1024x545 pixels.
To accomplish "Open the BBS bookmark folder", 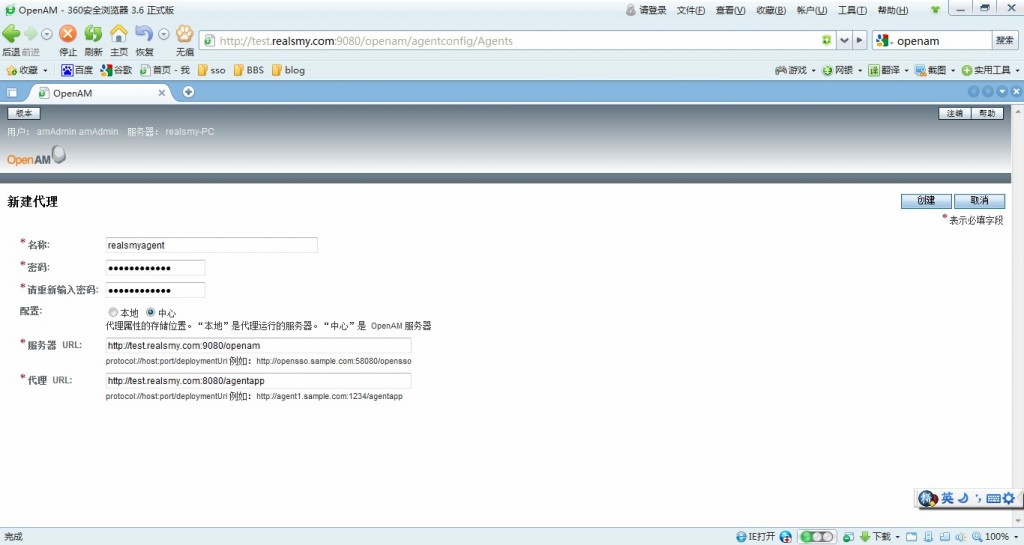I will (249, 70).
